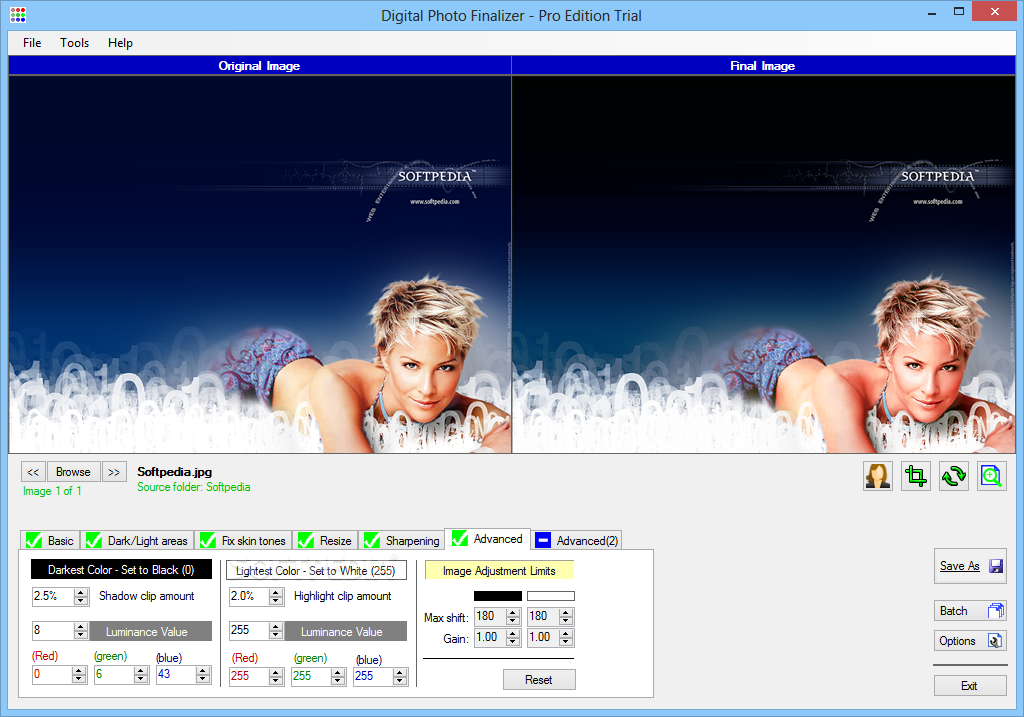Screen dimensions: 1024x717
Task: Go to next image with >> button
Action: 114,472
